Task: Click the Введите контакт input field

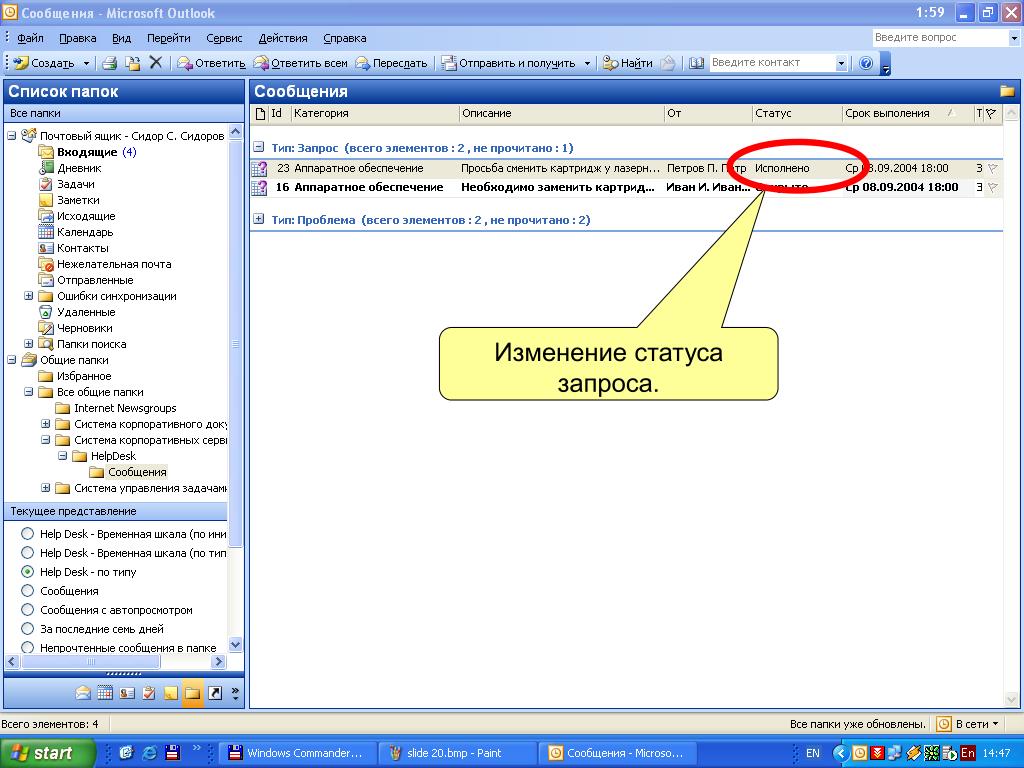Action: 773,63
